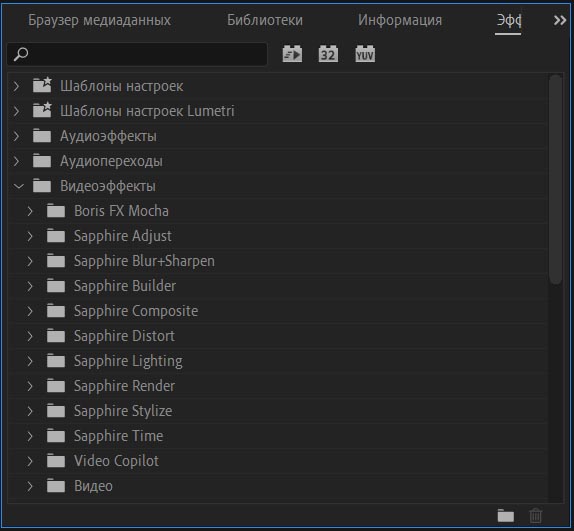Screen dimensions: 574x531
Task: Click the Sapphire Stylize folder icon
Action: [56, 411]
